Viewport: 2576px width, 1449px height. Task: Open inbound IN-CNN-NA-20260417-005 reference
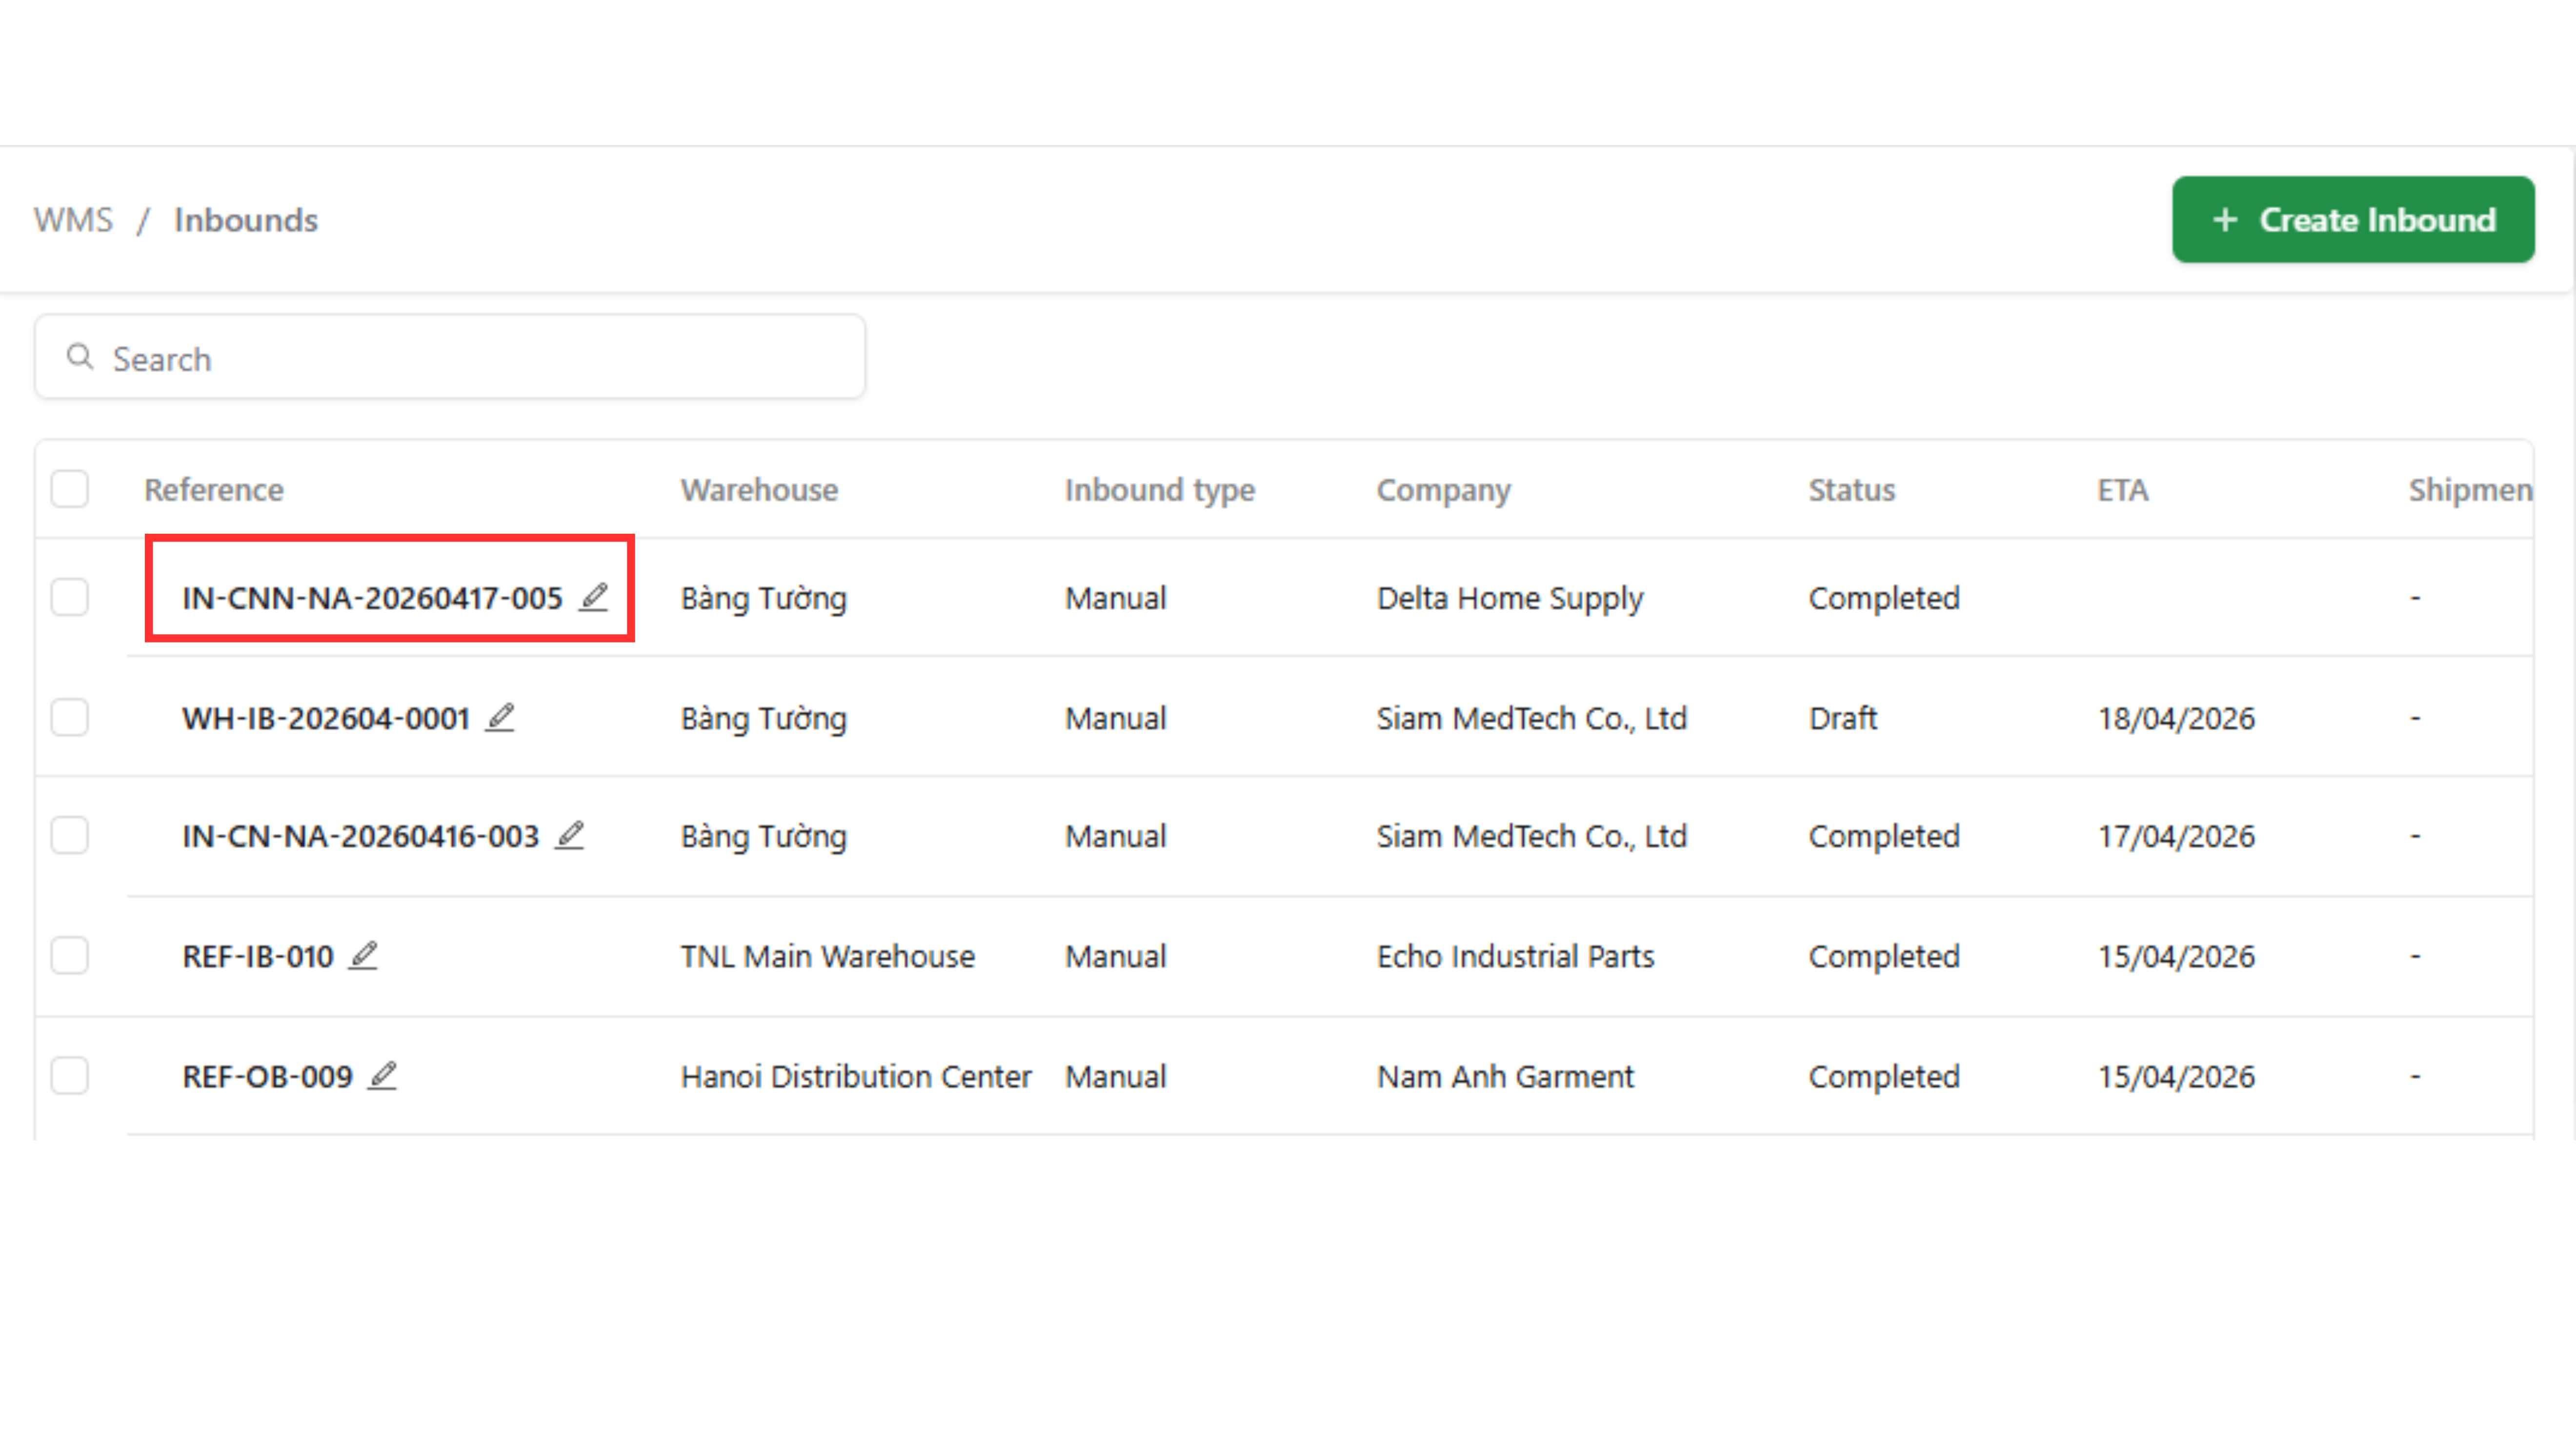pyautogui.click(x=372, y=598)
